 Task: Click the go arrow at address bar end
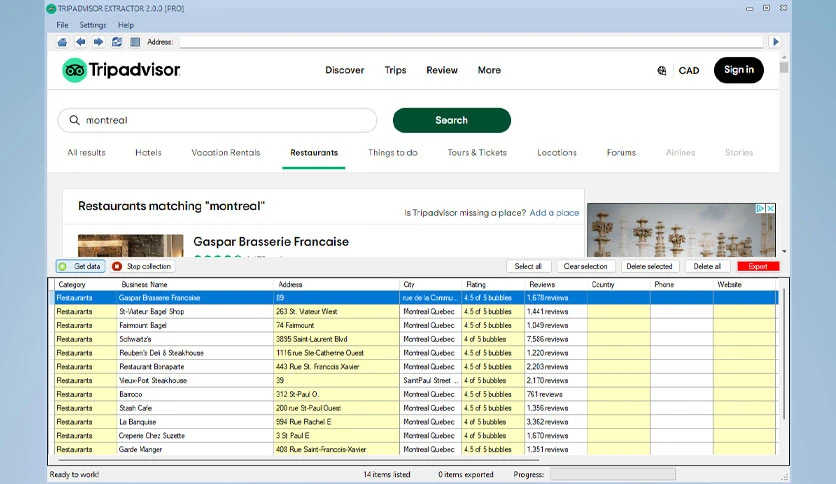775,42
